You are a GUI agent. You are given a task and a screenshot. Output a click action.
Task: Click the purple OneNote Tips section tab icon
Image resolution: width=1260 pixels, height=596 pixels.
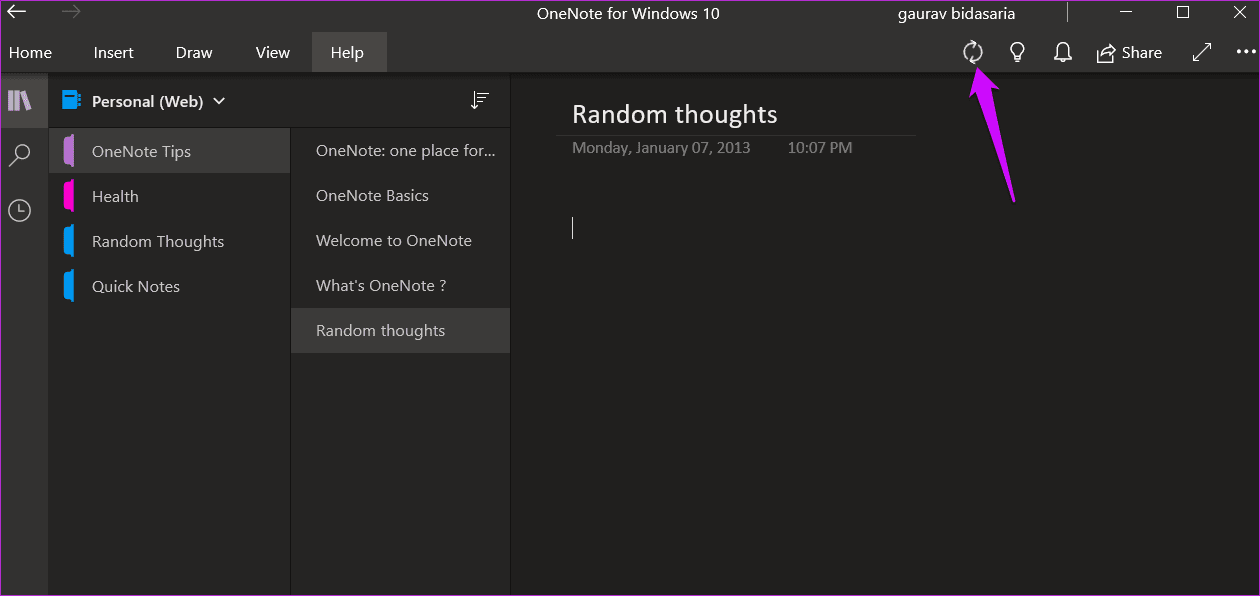(69, 151)
